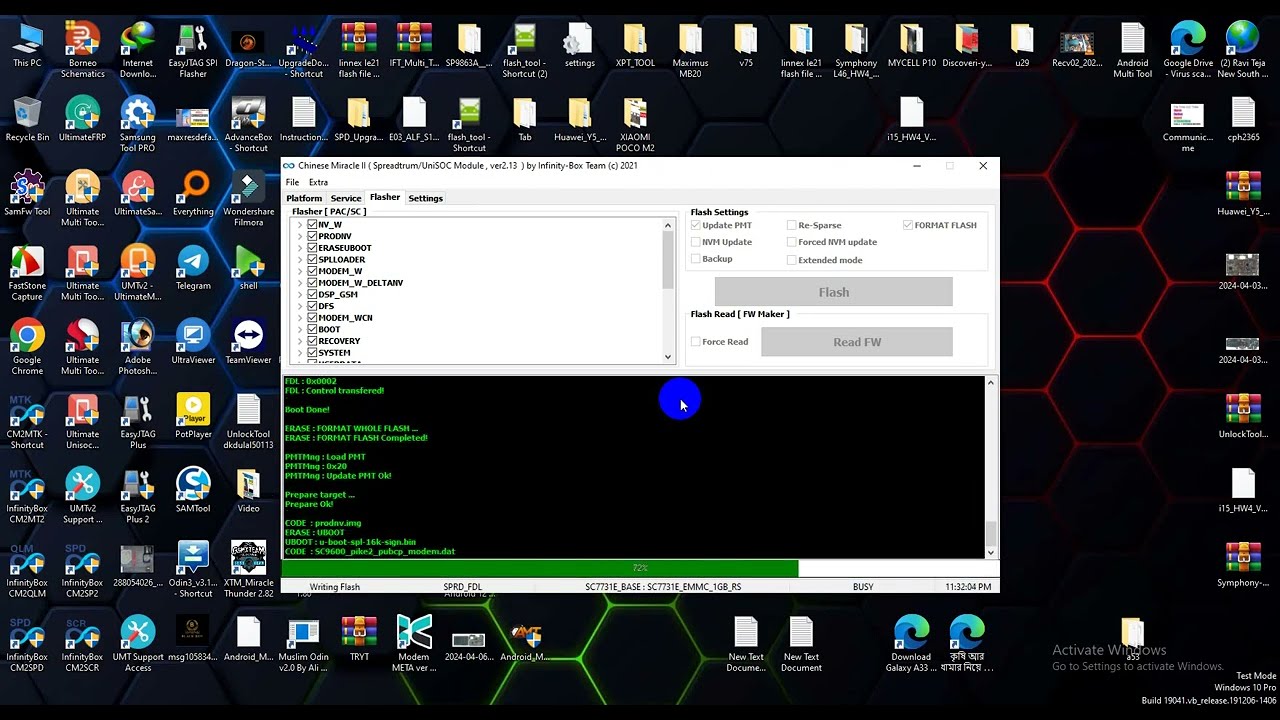This screenshot has width=1280, height=720.
Task: Open the PotPlayer desktop icon
Action: click(x=193, y=415)
